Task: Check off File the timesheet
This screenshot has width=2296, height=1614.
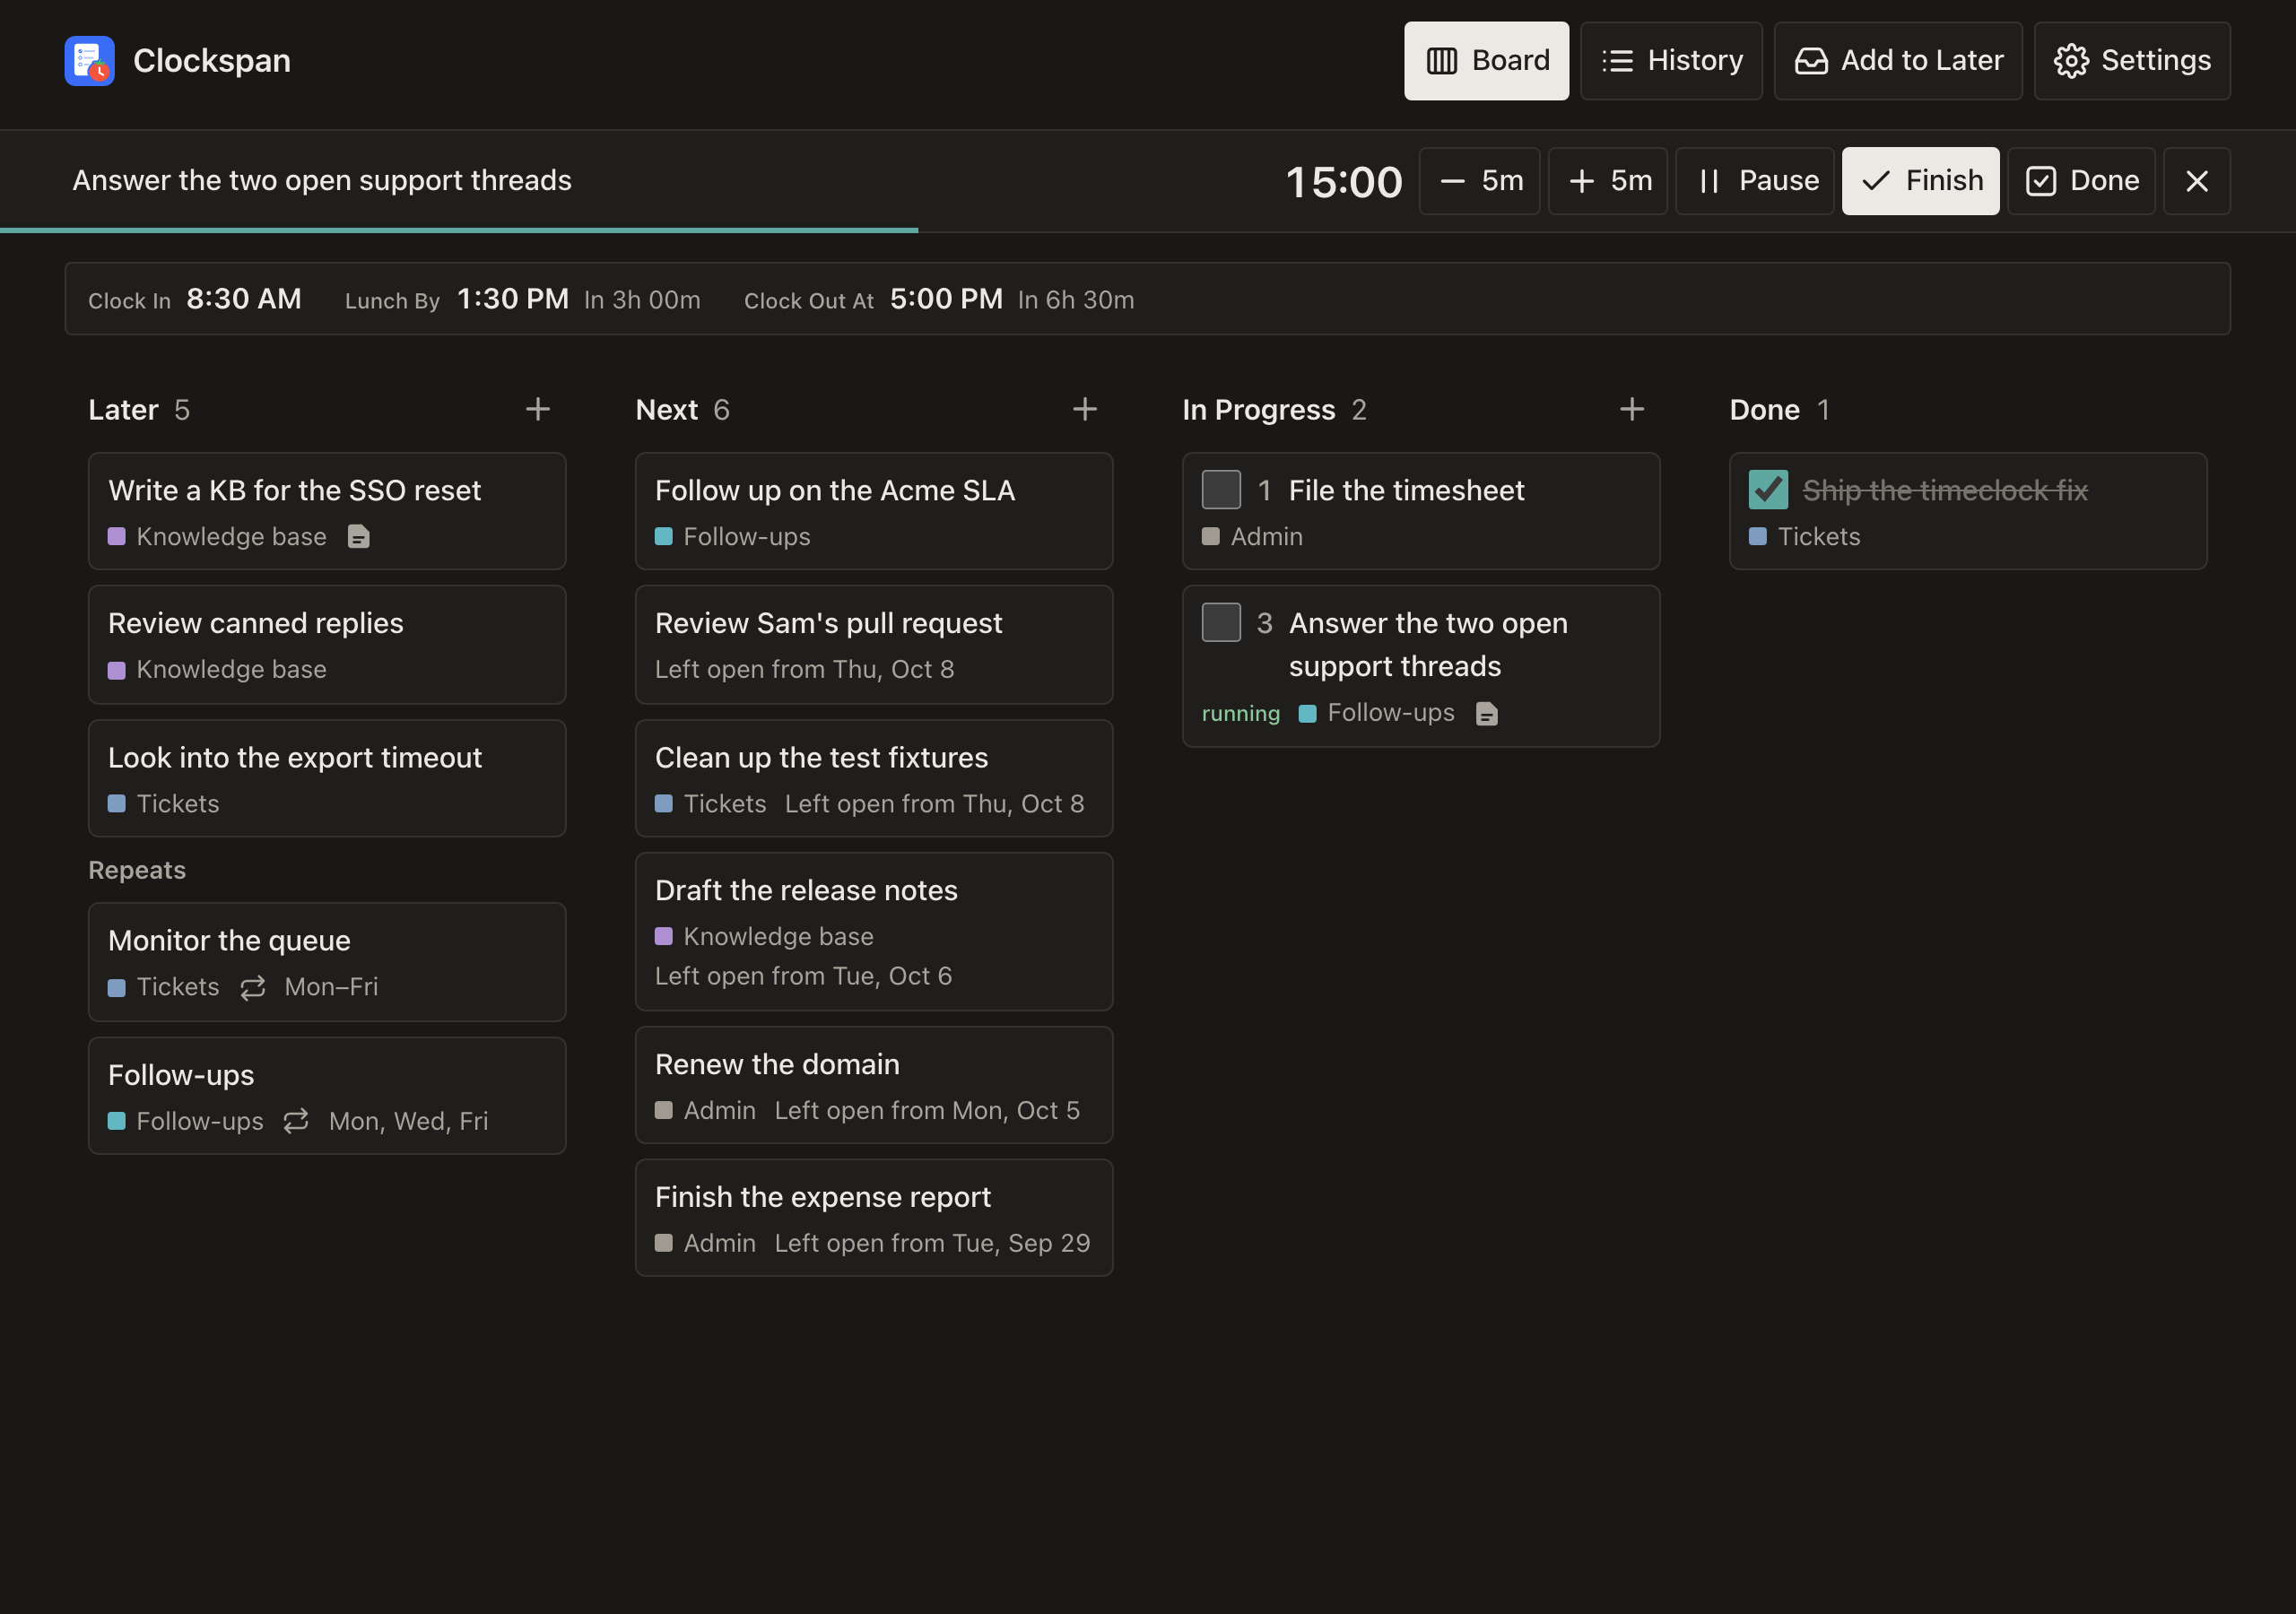Action: [1221, 490]
